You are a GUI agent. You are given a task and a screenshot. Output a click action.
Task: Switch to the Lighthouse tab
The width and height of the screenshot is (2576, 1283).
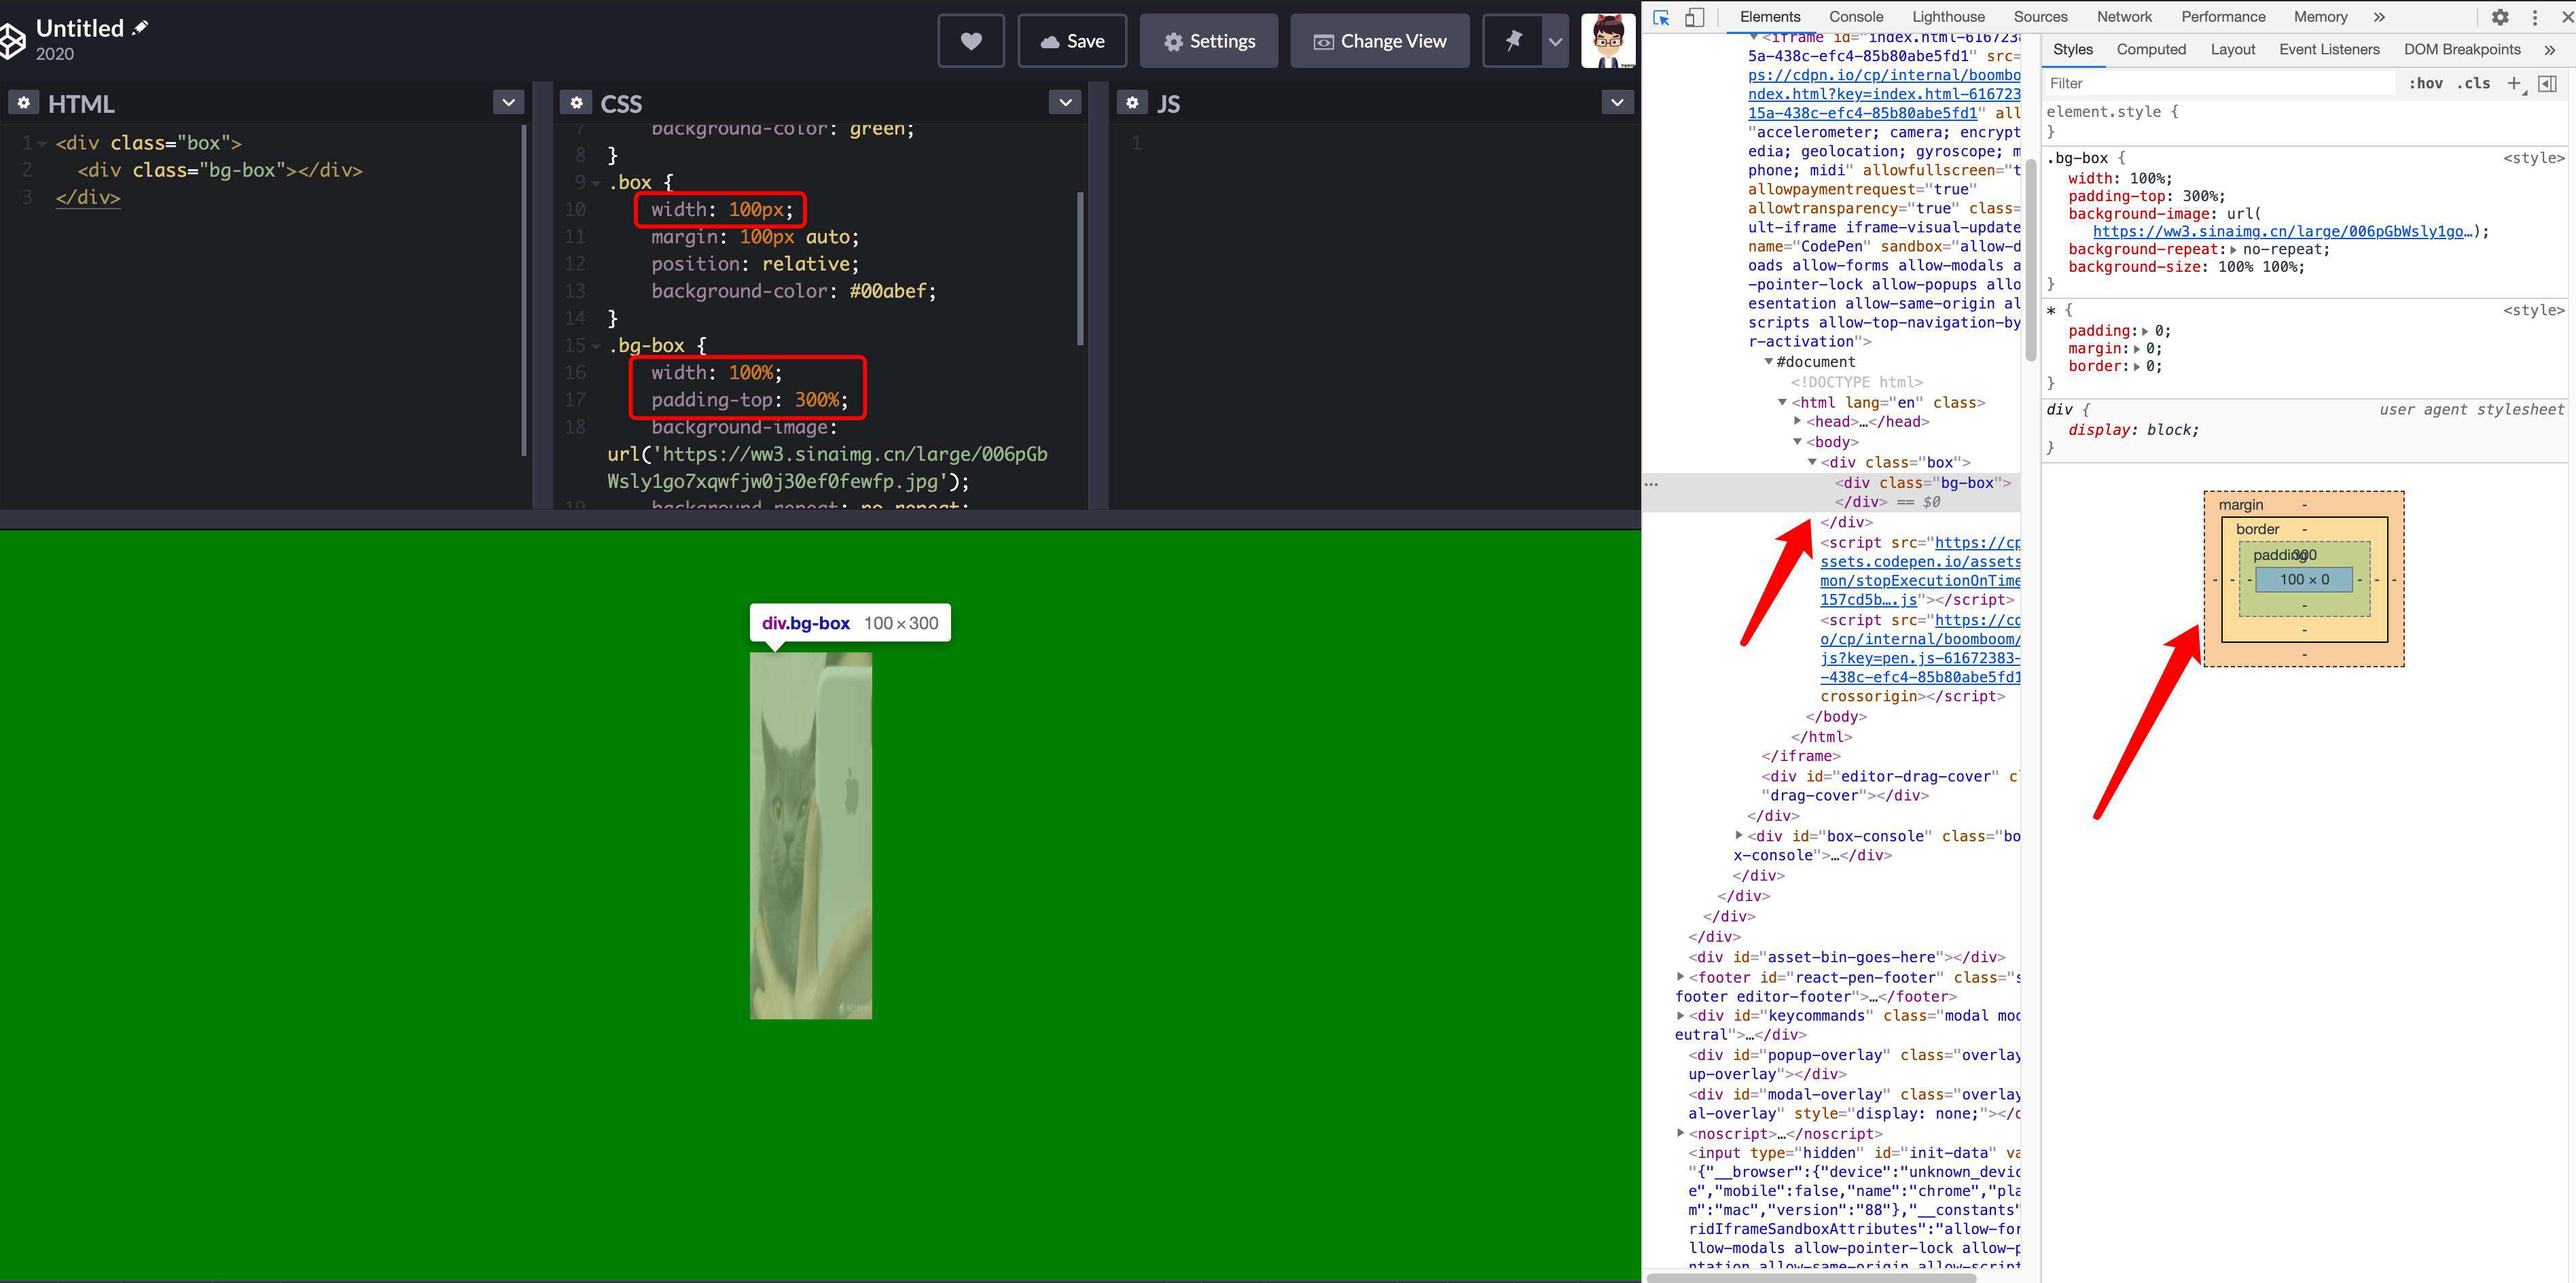click(1948, 17)
